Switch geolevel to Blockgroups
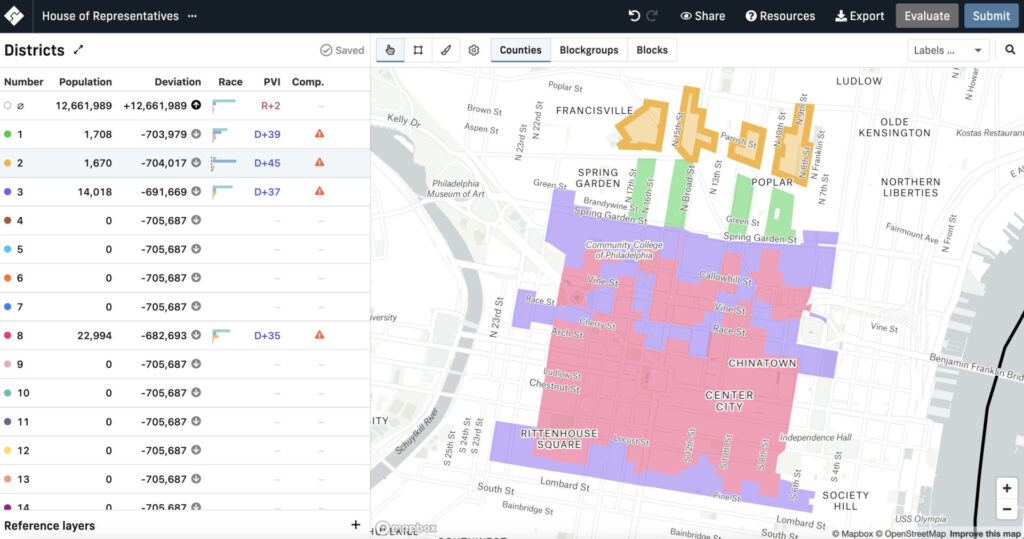Viewport: 1024px width, 539px height. coord(588,50)
